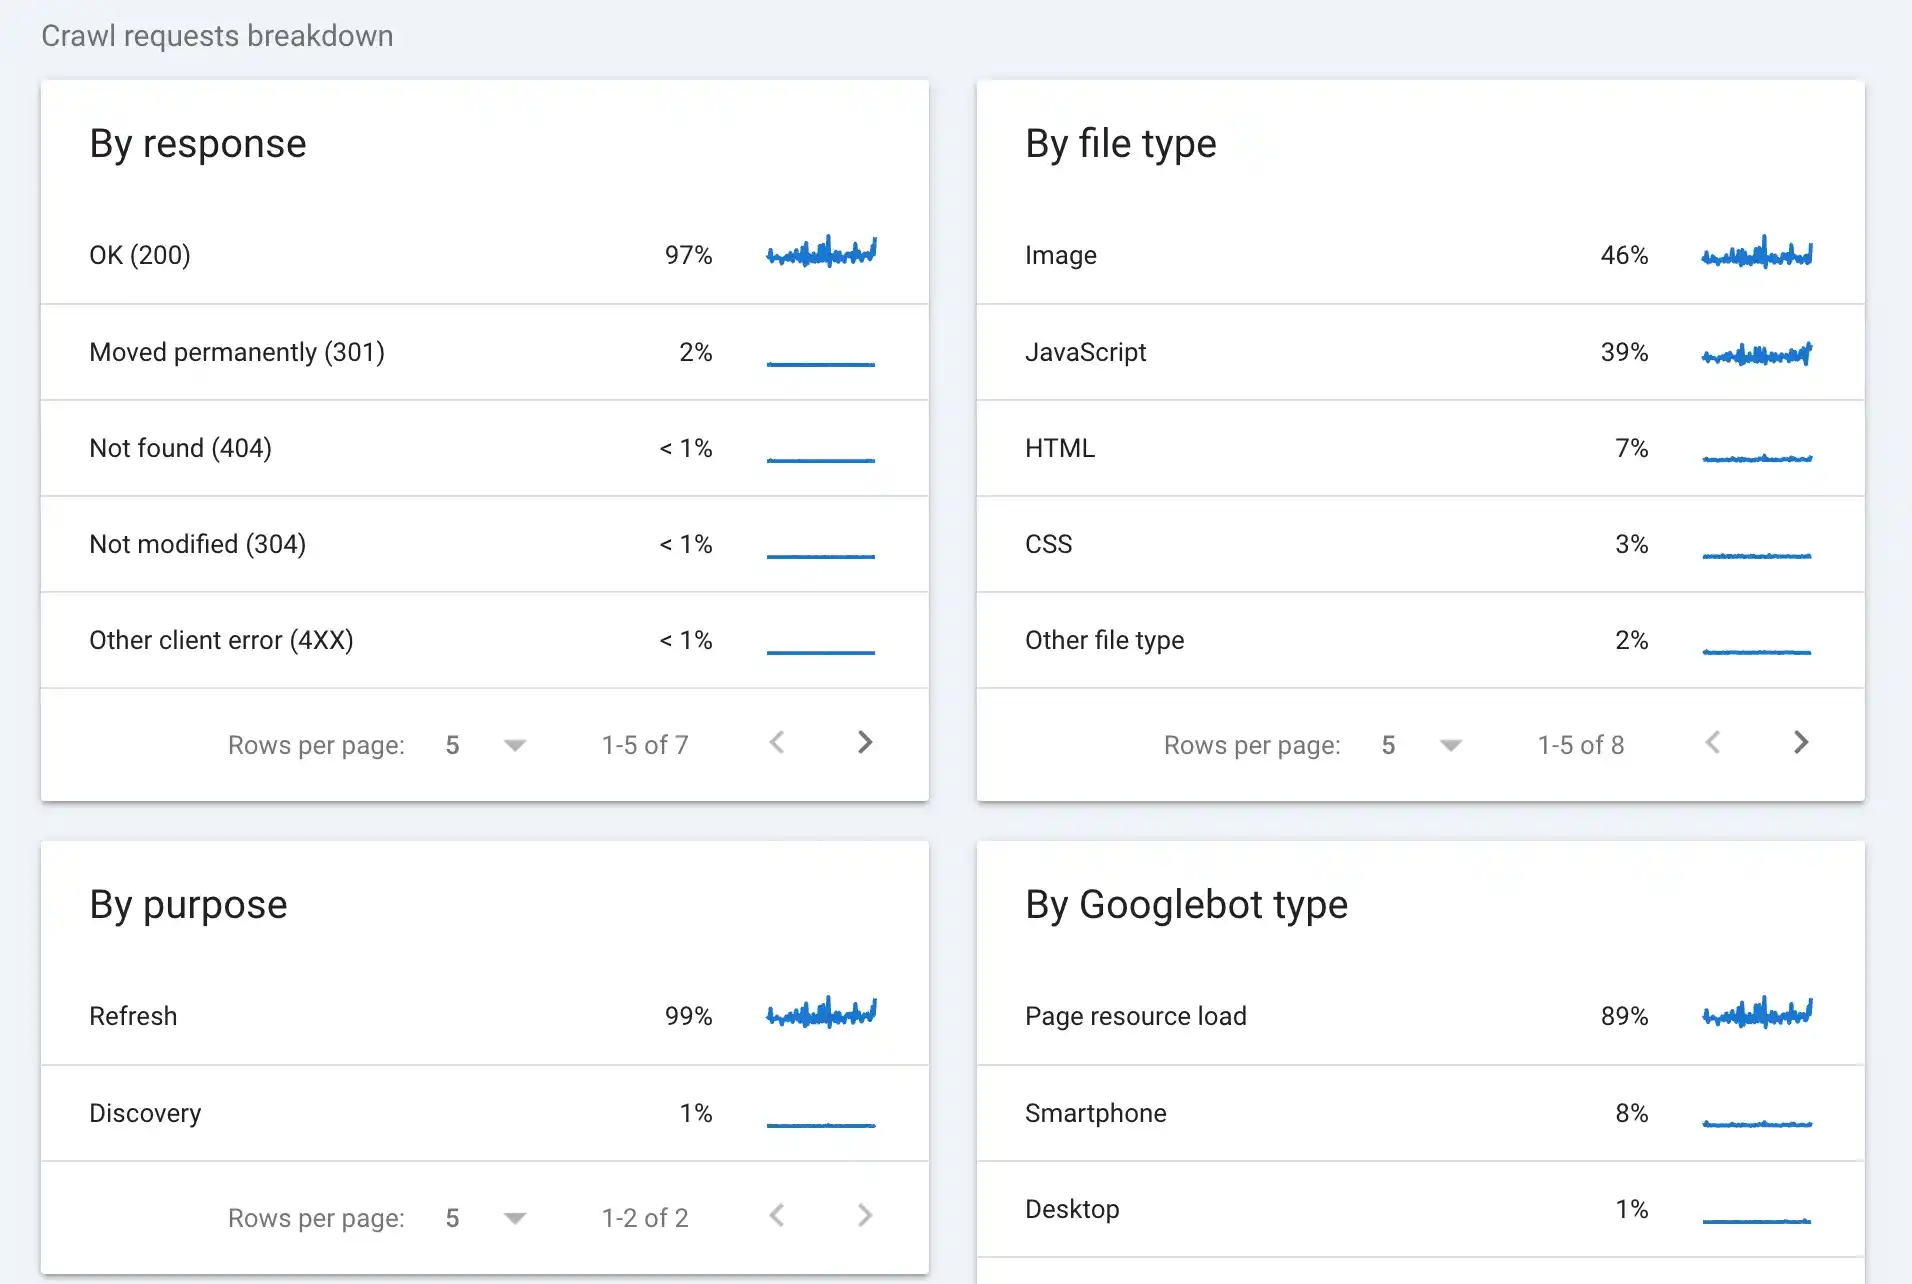
Task: Click the OK (200) sparkline chart
Action: [821, 251]
